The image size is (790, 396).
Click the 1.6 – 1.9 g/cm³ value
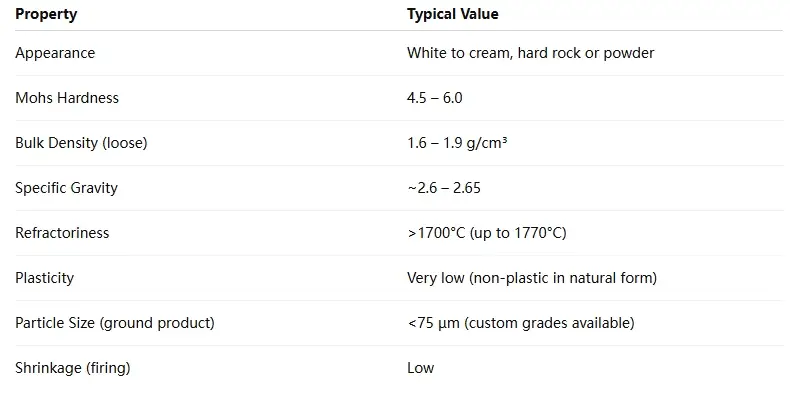point(457,143)
